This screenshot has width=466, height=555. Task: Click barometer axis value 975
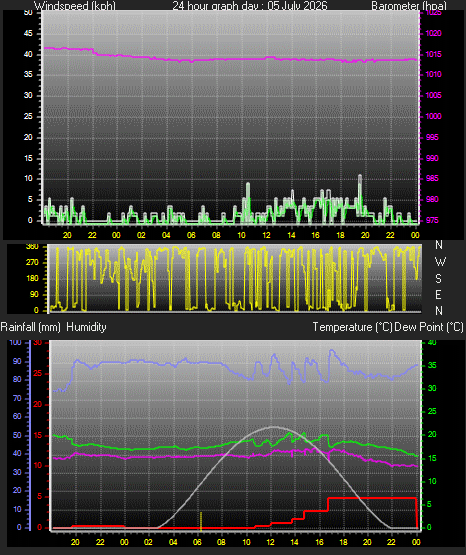(x=432, y=220)
